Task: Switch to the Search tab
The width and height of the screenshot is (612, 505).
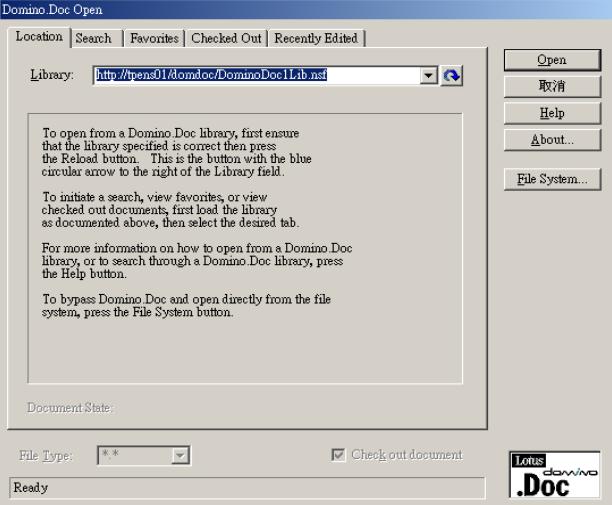Action: (x=97, y=38)
